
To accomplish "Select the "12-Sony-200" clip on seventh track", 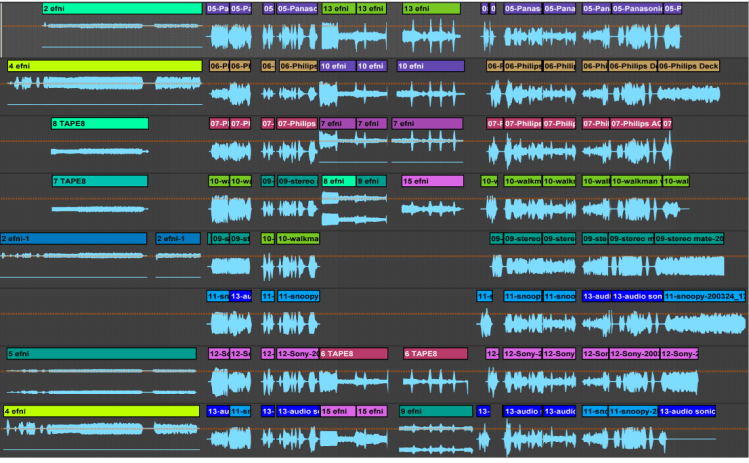I will pos(634,354).
